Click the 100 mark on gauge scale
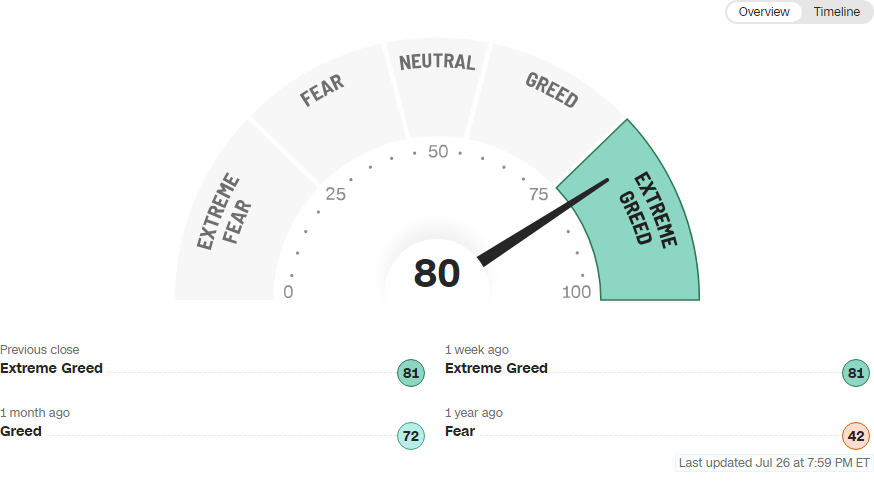The height and width of the screenshot is (496, 874). point(576,292)
